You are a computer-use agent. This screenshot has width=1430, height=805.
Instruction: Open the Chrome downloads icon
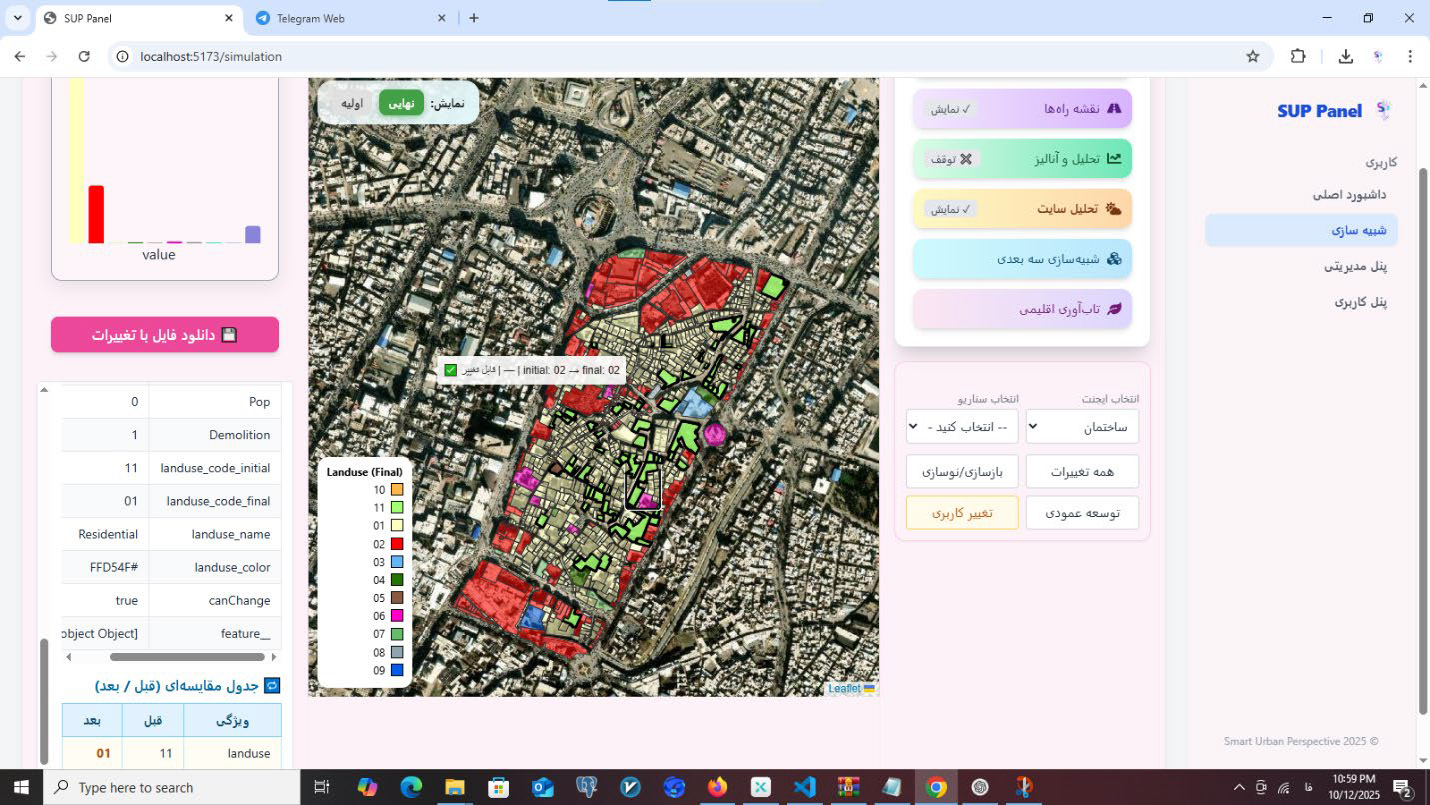point(1345,56)
